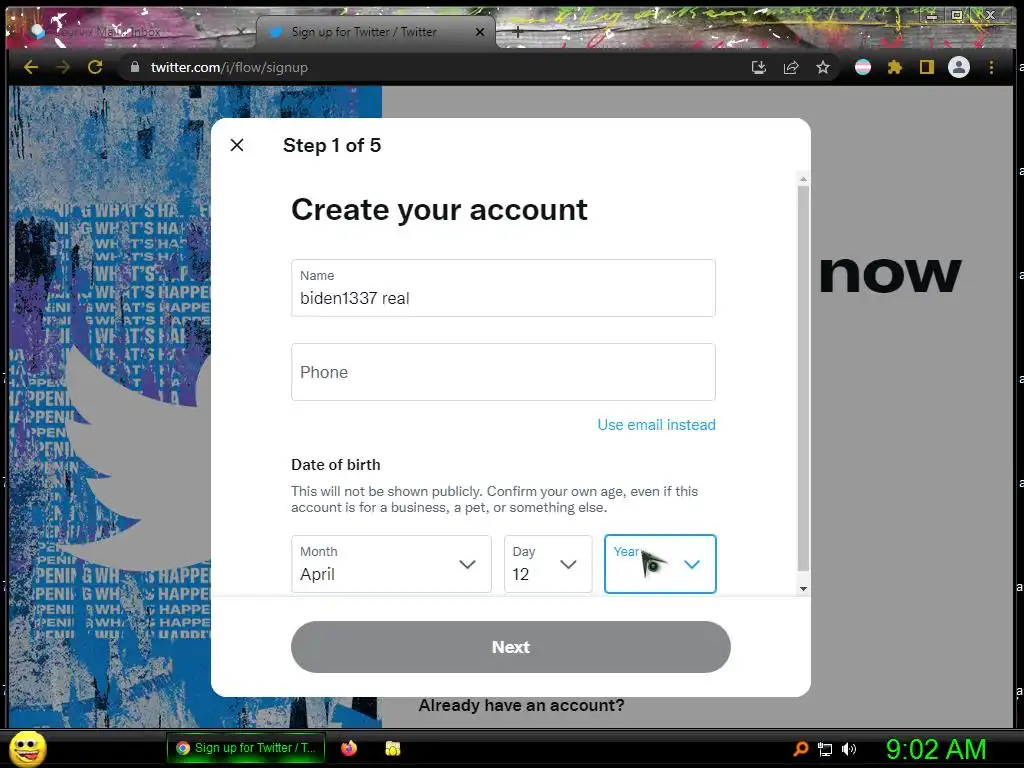Launch Firefox from the taskbar
Viewport: 1024px width, 768px height.
point(349,748)
